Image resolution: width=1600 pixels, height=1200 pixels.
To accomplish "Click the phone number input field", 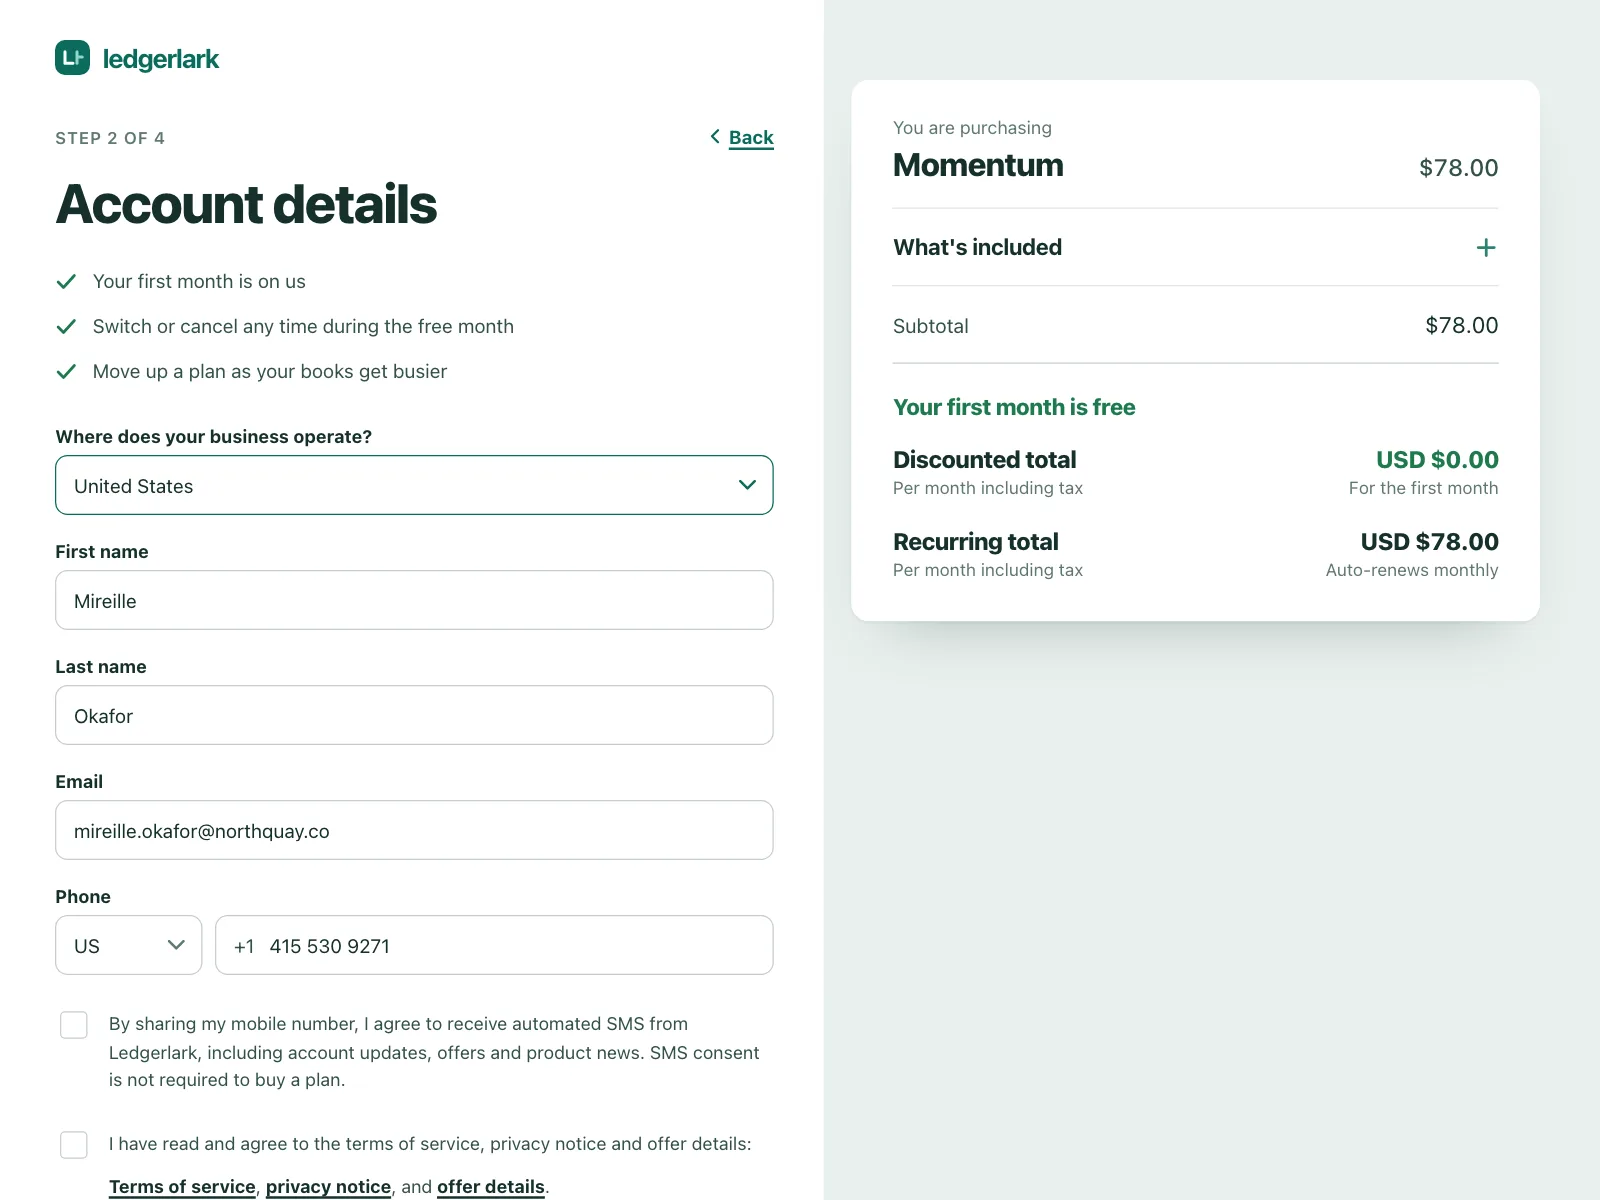I will [x=494, y=945].
